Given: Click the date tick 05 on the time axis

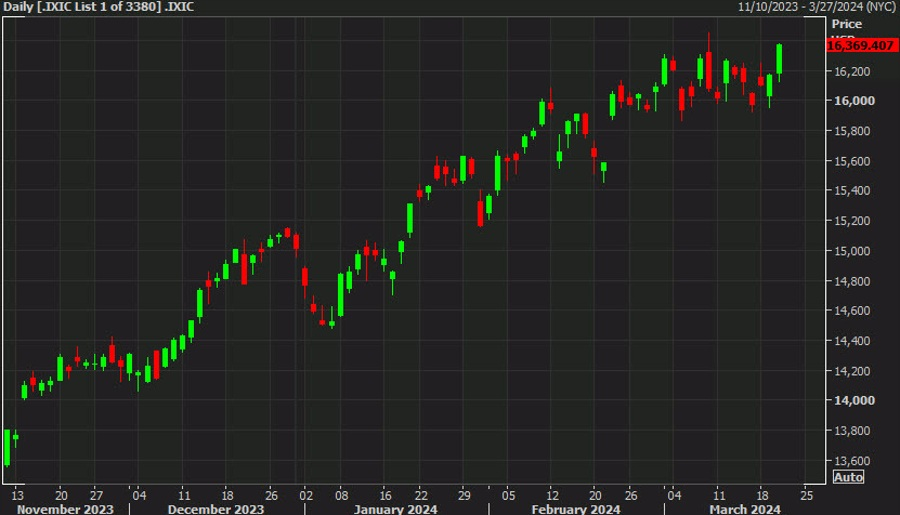Looking at the screenshot, I should coord(509,495).
